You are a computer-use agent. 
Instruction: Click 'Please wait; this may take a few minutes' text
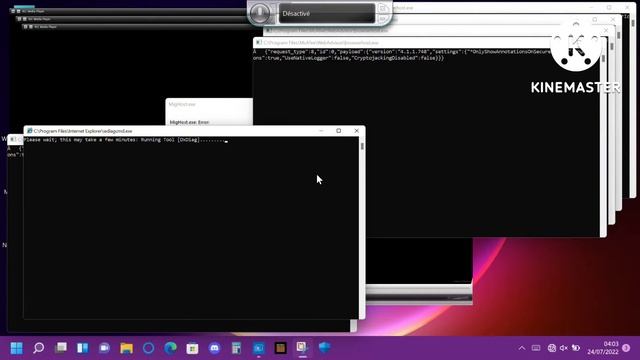tap(79, 140)
